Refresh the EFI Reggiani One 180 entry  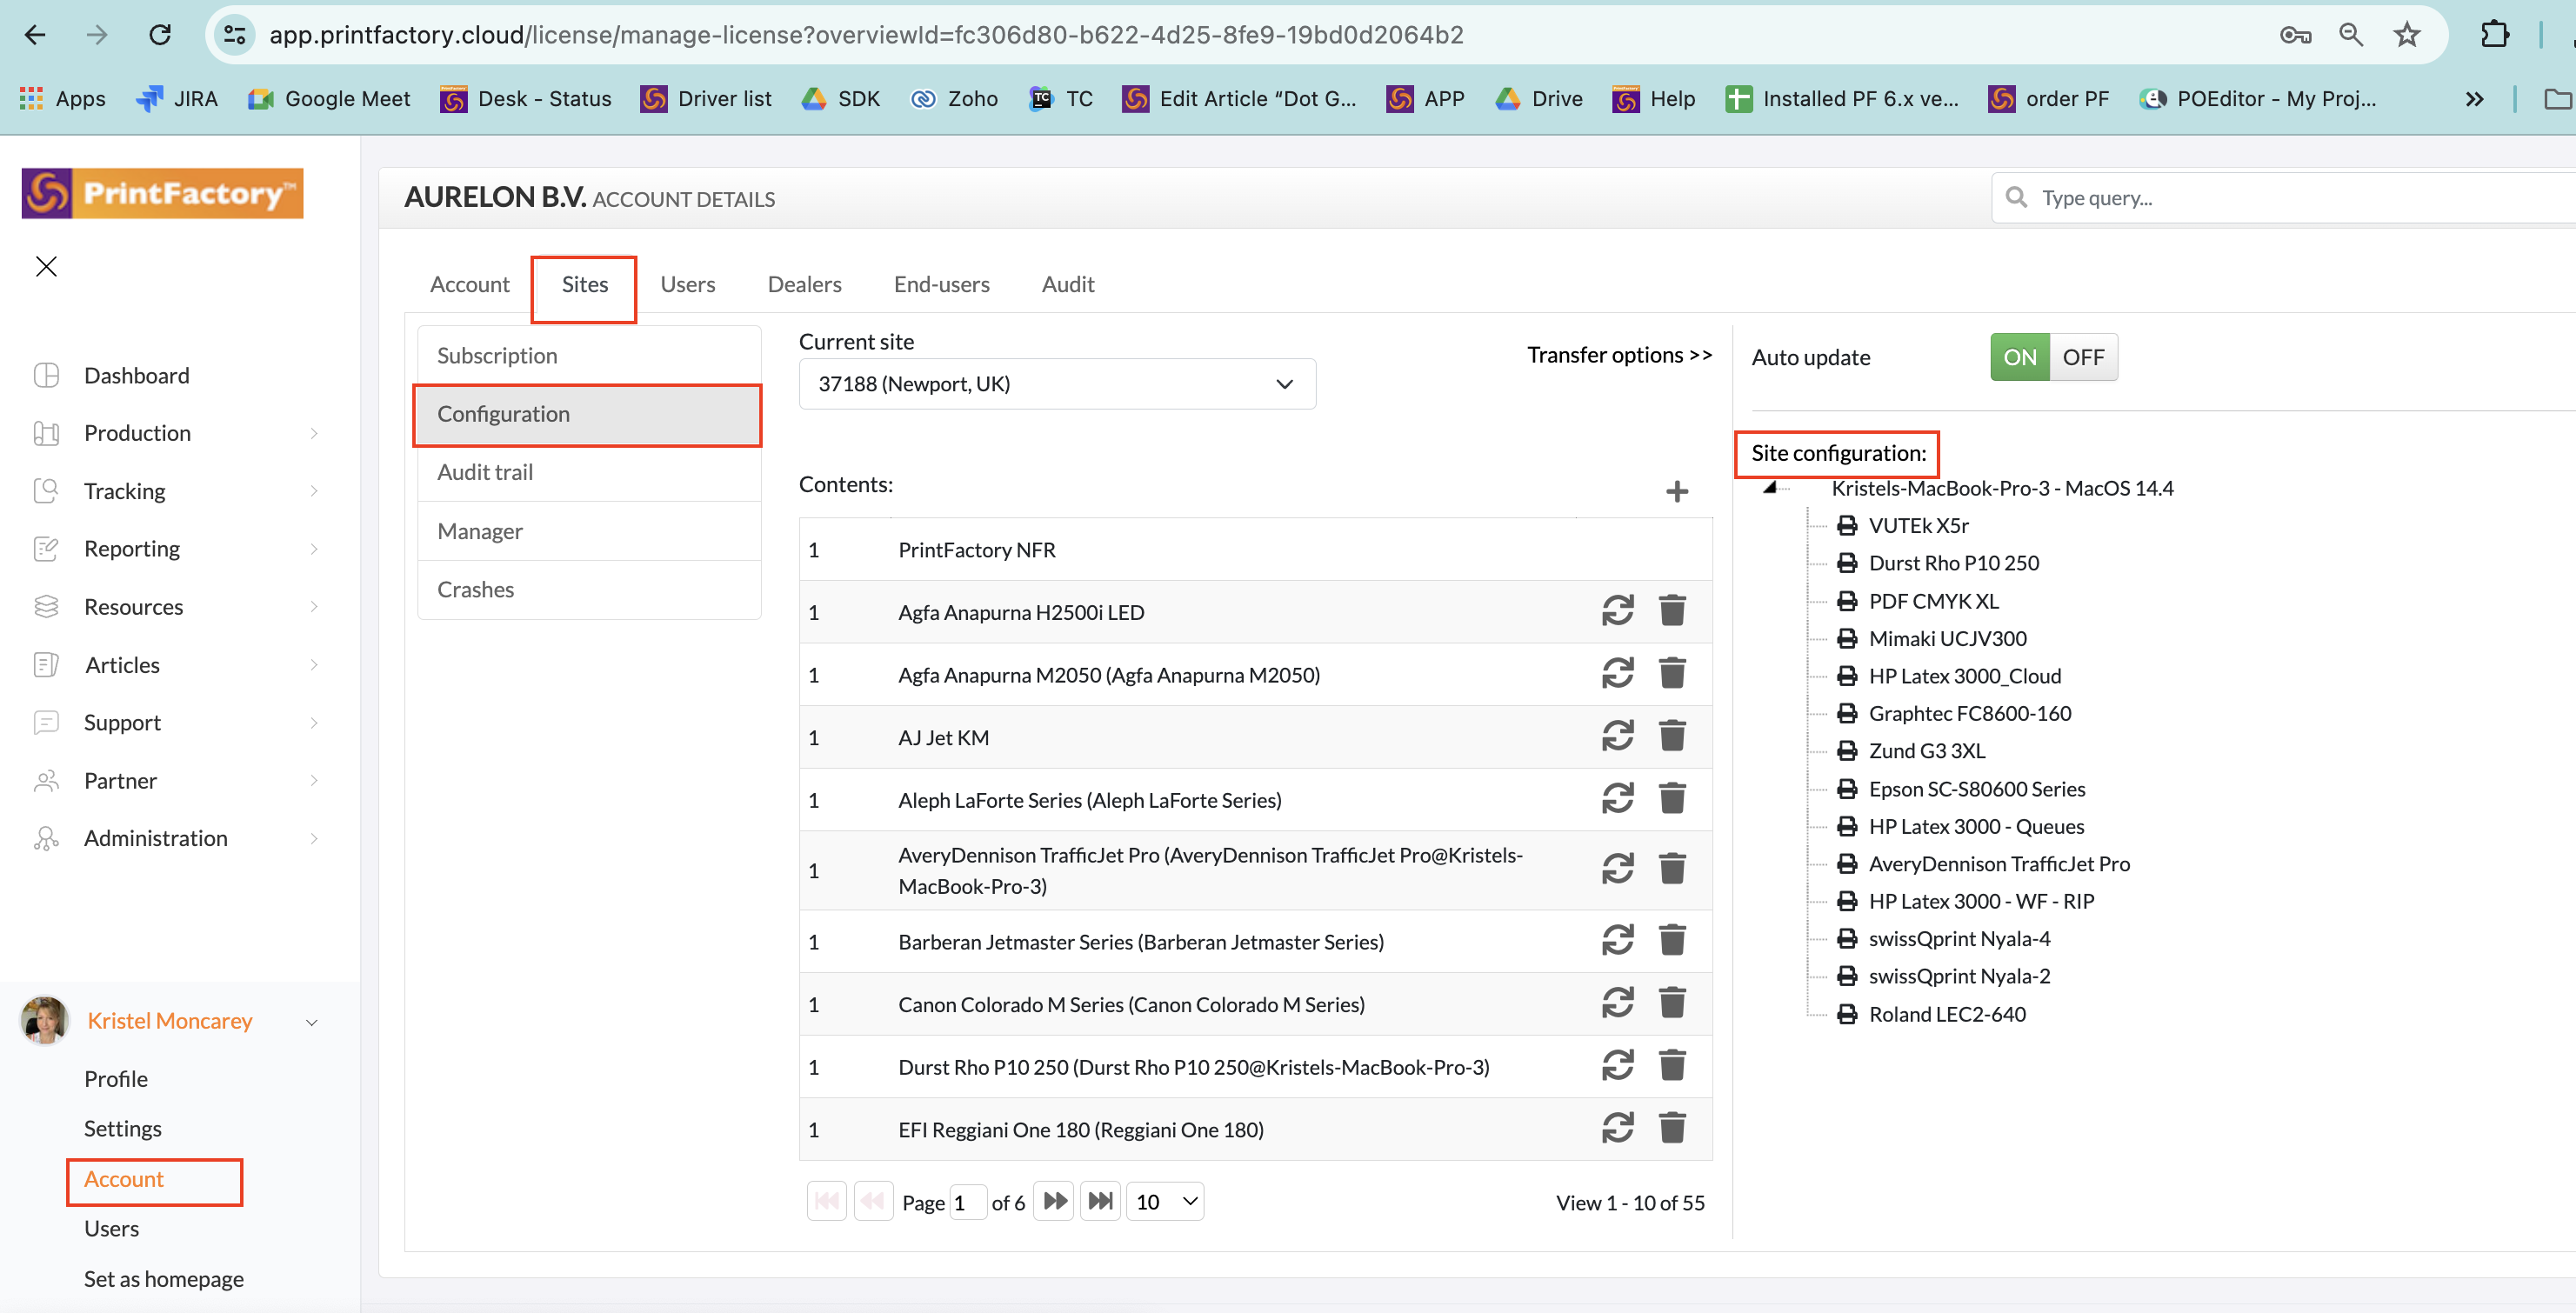pyautogui.click(x=1617, y=1128)
